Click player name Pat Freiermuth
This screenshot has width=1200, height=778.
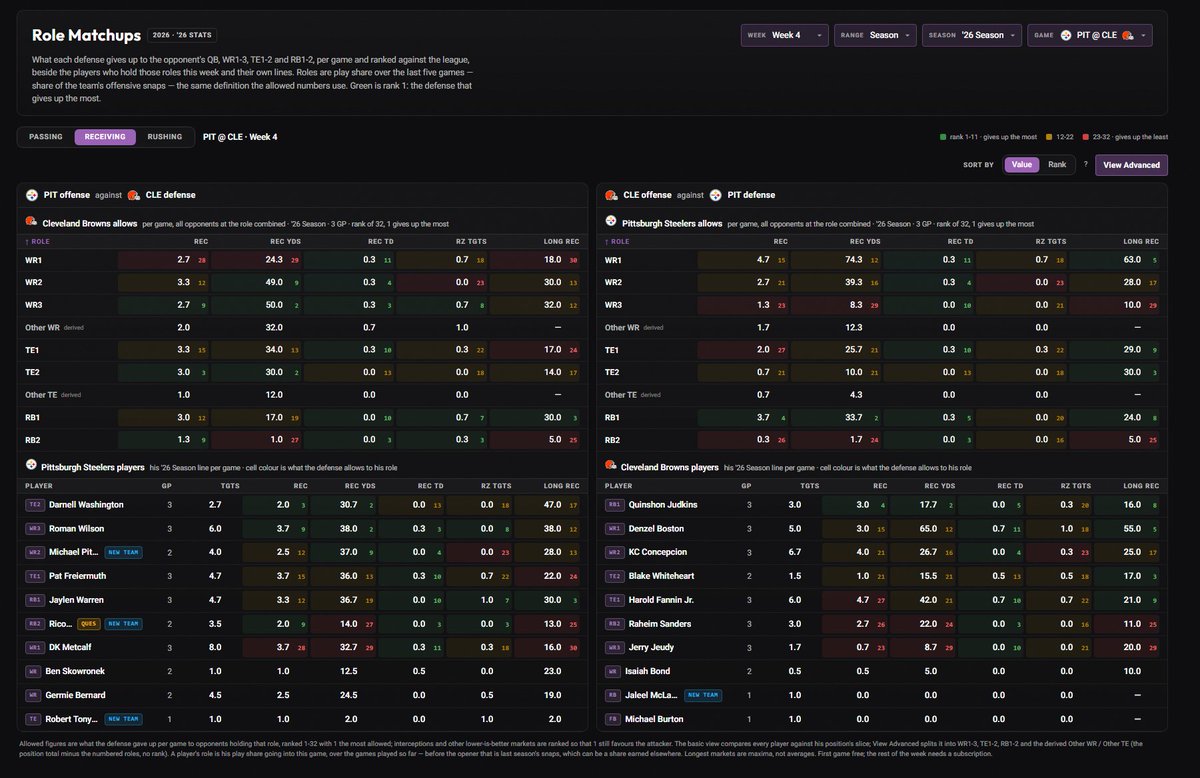point(80,576)
